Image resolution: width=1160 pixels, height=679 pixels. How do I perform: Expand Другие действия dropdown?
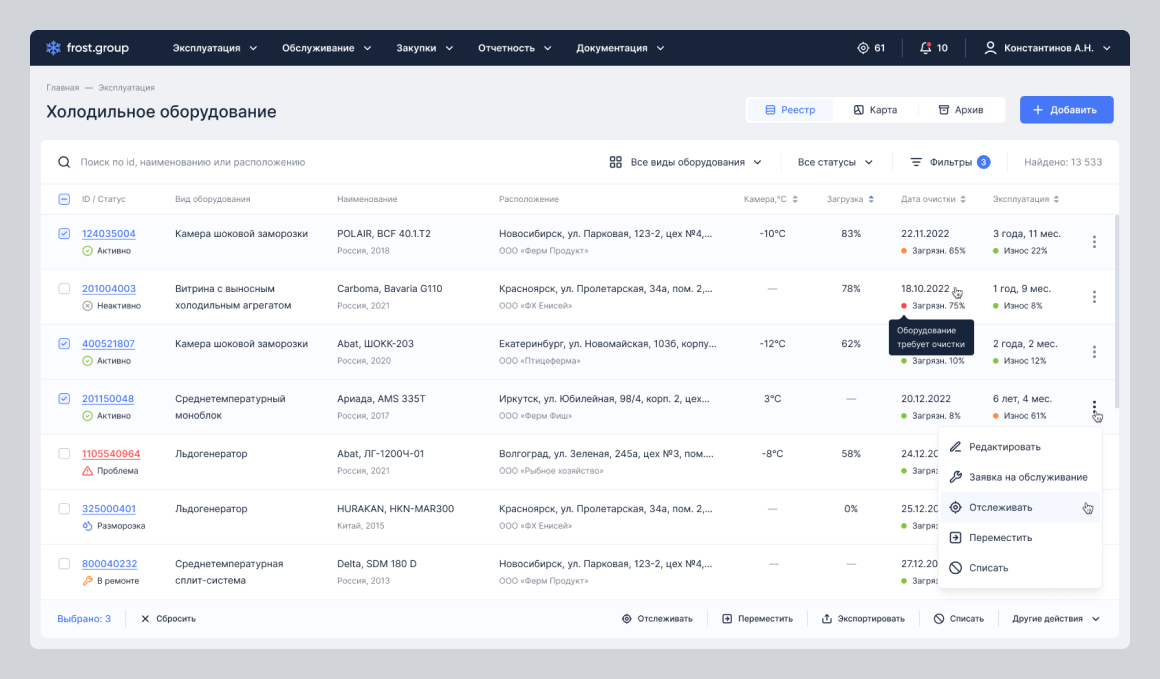(1056, 619)
